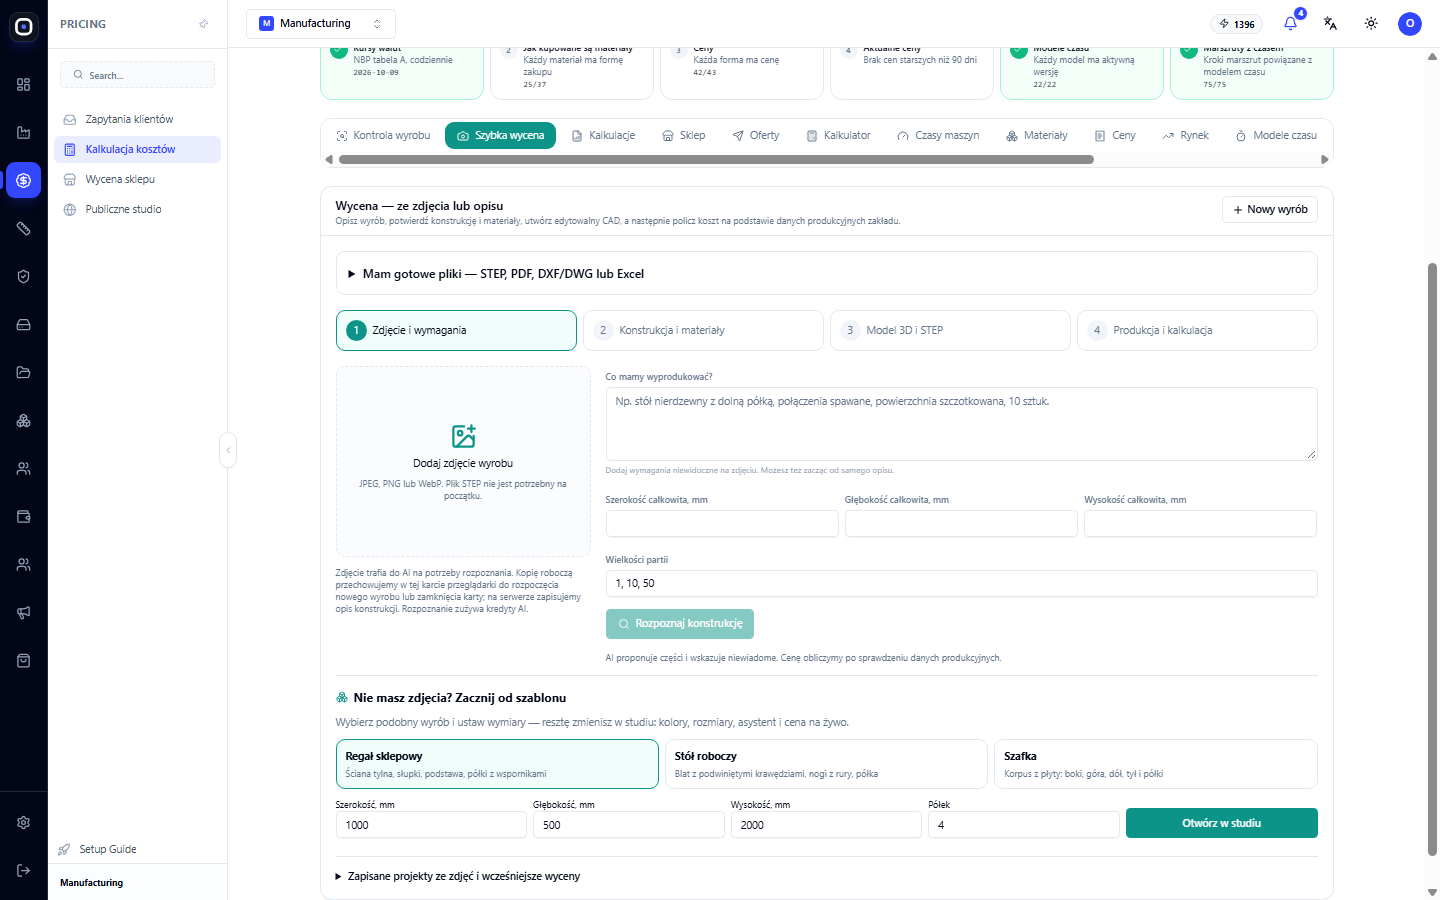Click the shield icon in left rail
1440x900 pixels.
(24, 277)
